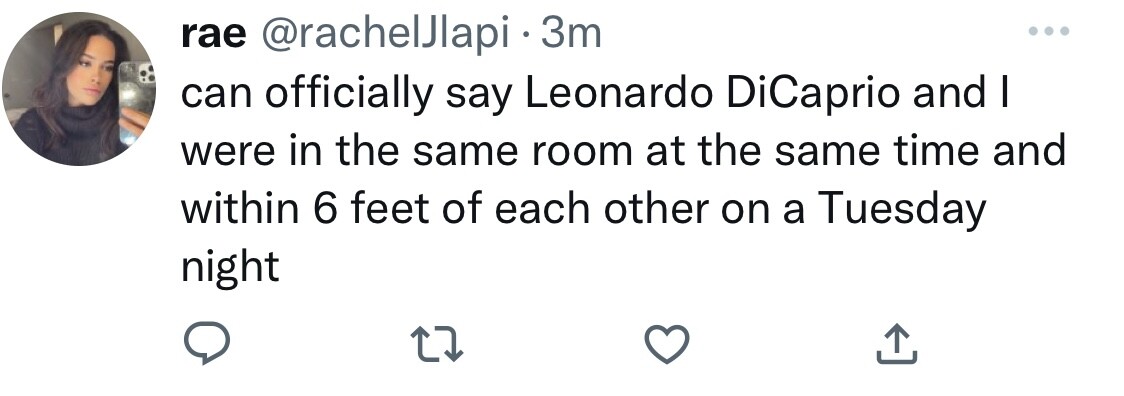The image size is (1124, 396).
Task: Open the reply speech bubble icon
Action: [207, 343]
